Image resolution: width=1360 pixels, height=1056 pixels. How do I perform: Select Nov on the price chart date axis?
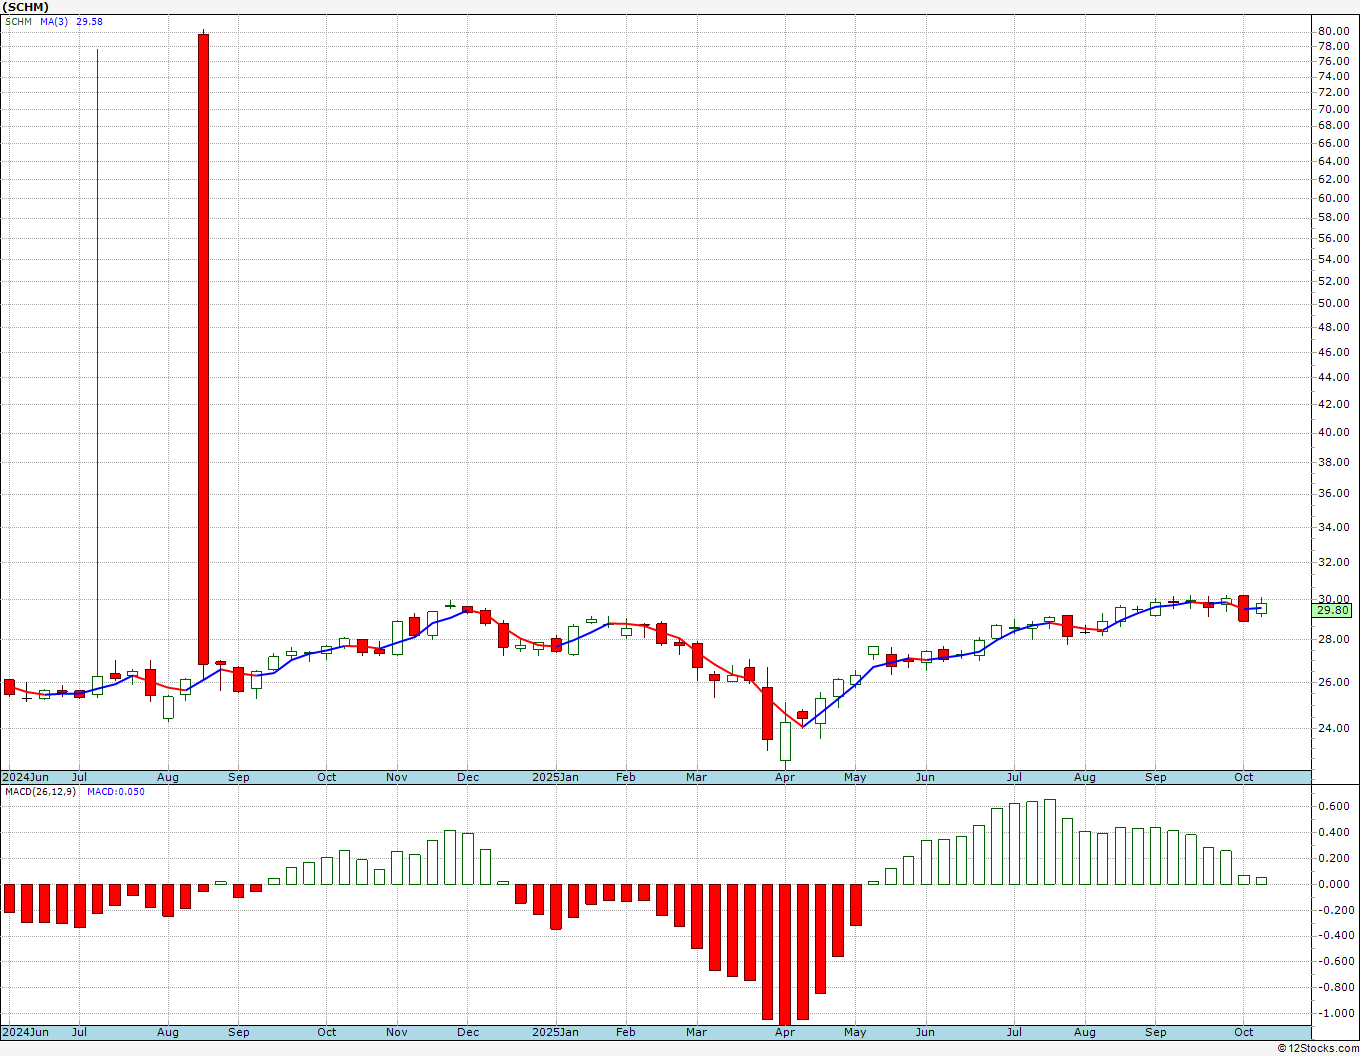pyautogui.click(x=397, y=777)
